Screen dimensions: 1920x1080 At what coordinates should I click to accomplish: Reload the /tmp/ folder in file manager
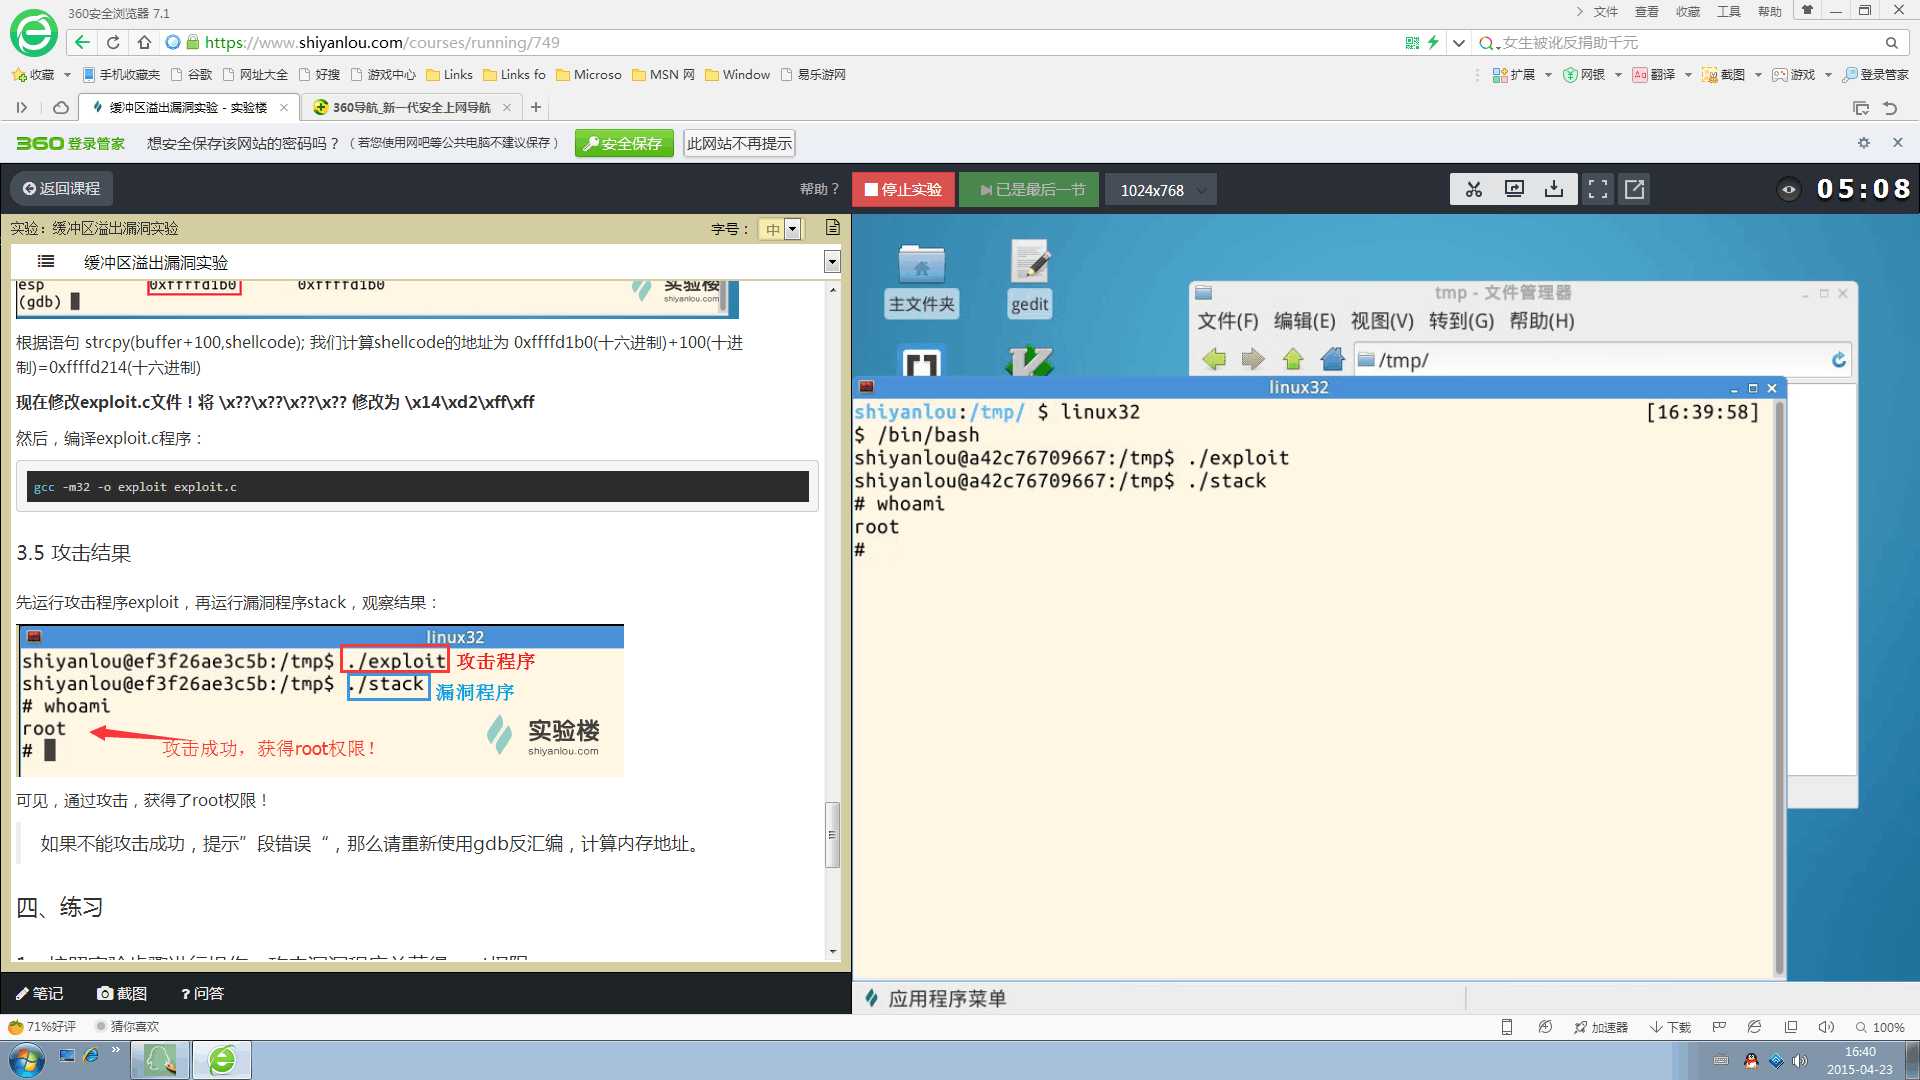(x=1838, y=360)
